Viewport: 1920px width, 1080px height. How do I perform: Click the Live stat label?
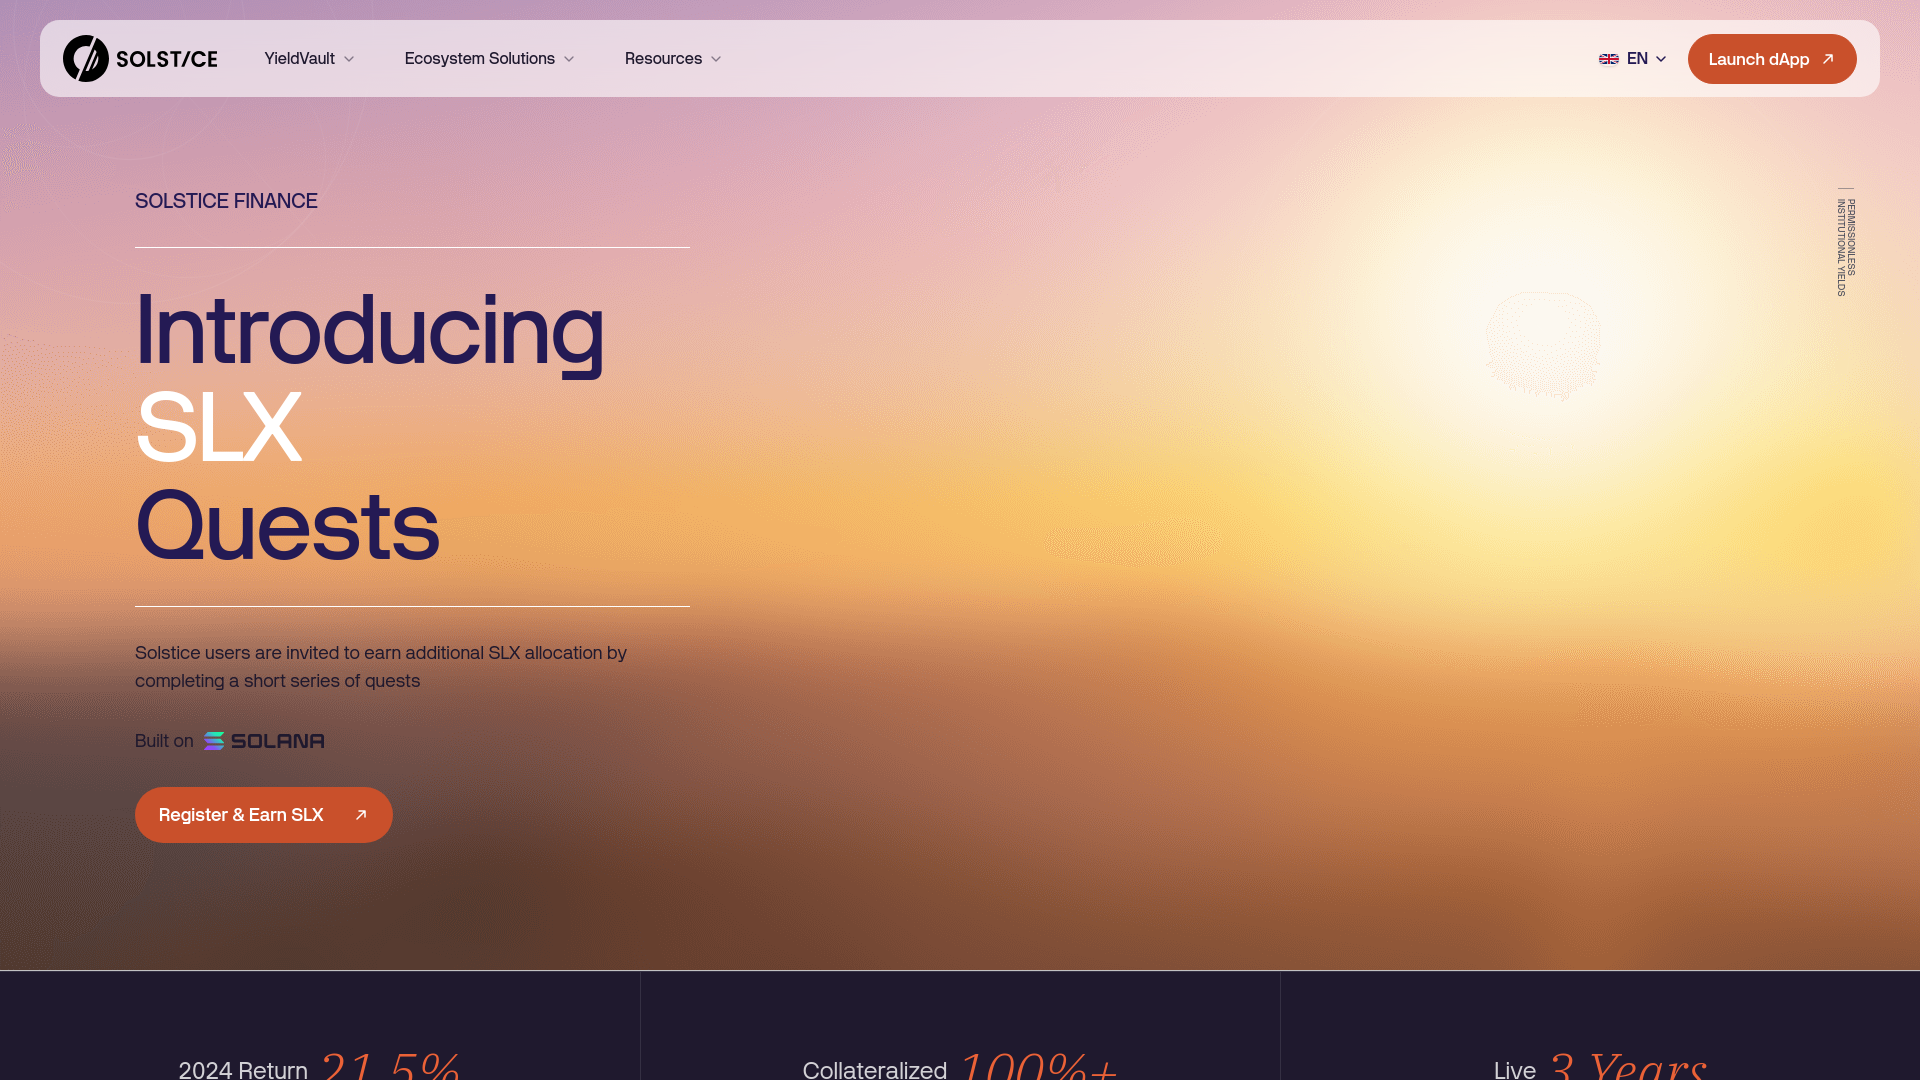coord(1515,1070)
